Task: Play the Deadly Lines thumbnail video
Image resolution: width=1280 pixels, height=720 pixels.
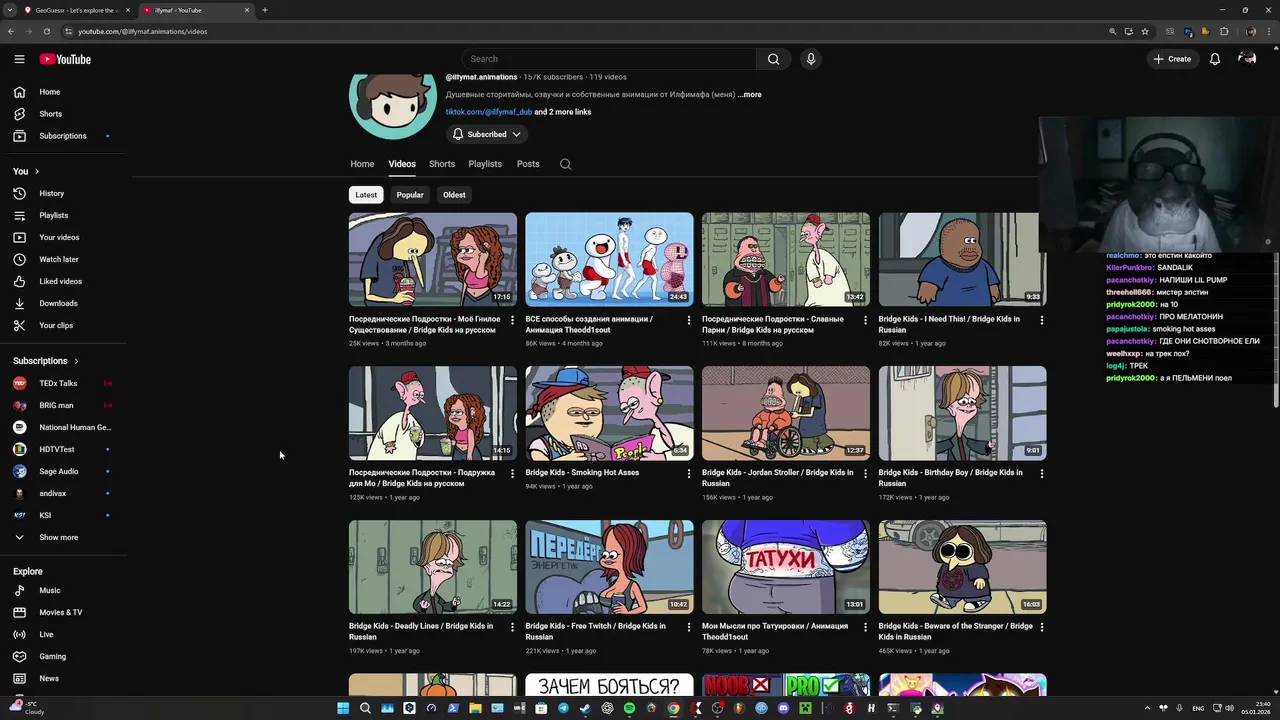Action: point(433,567)
